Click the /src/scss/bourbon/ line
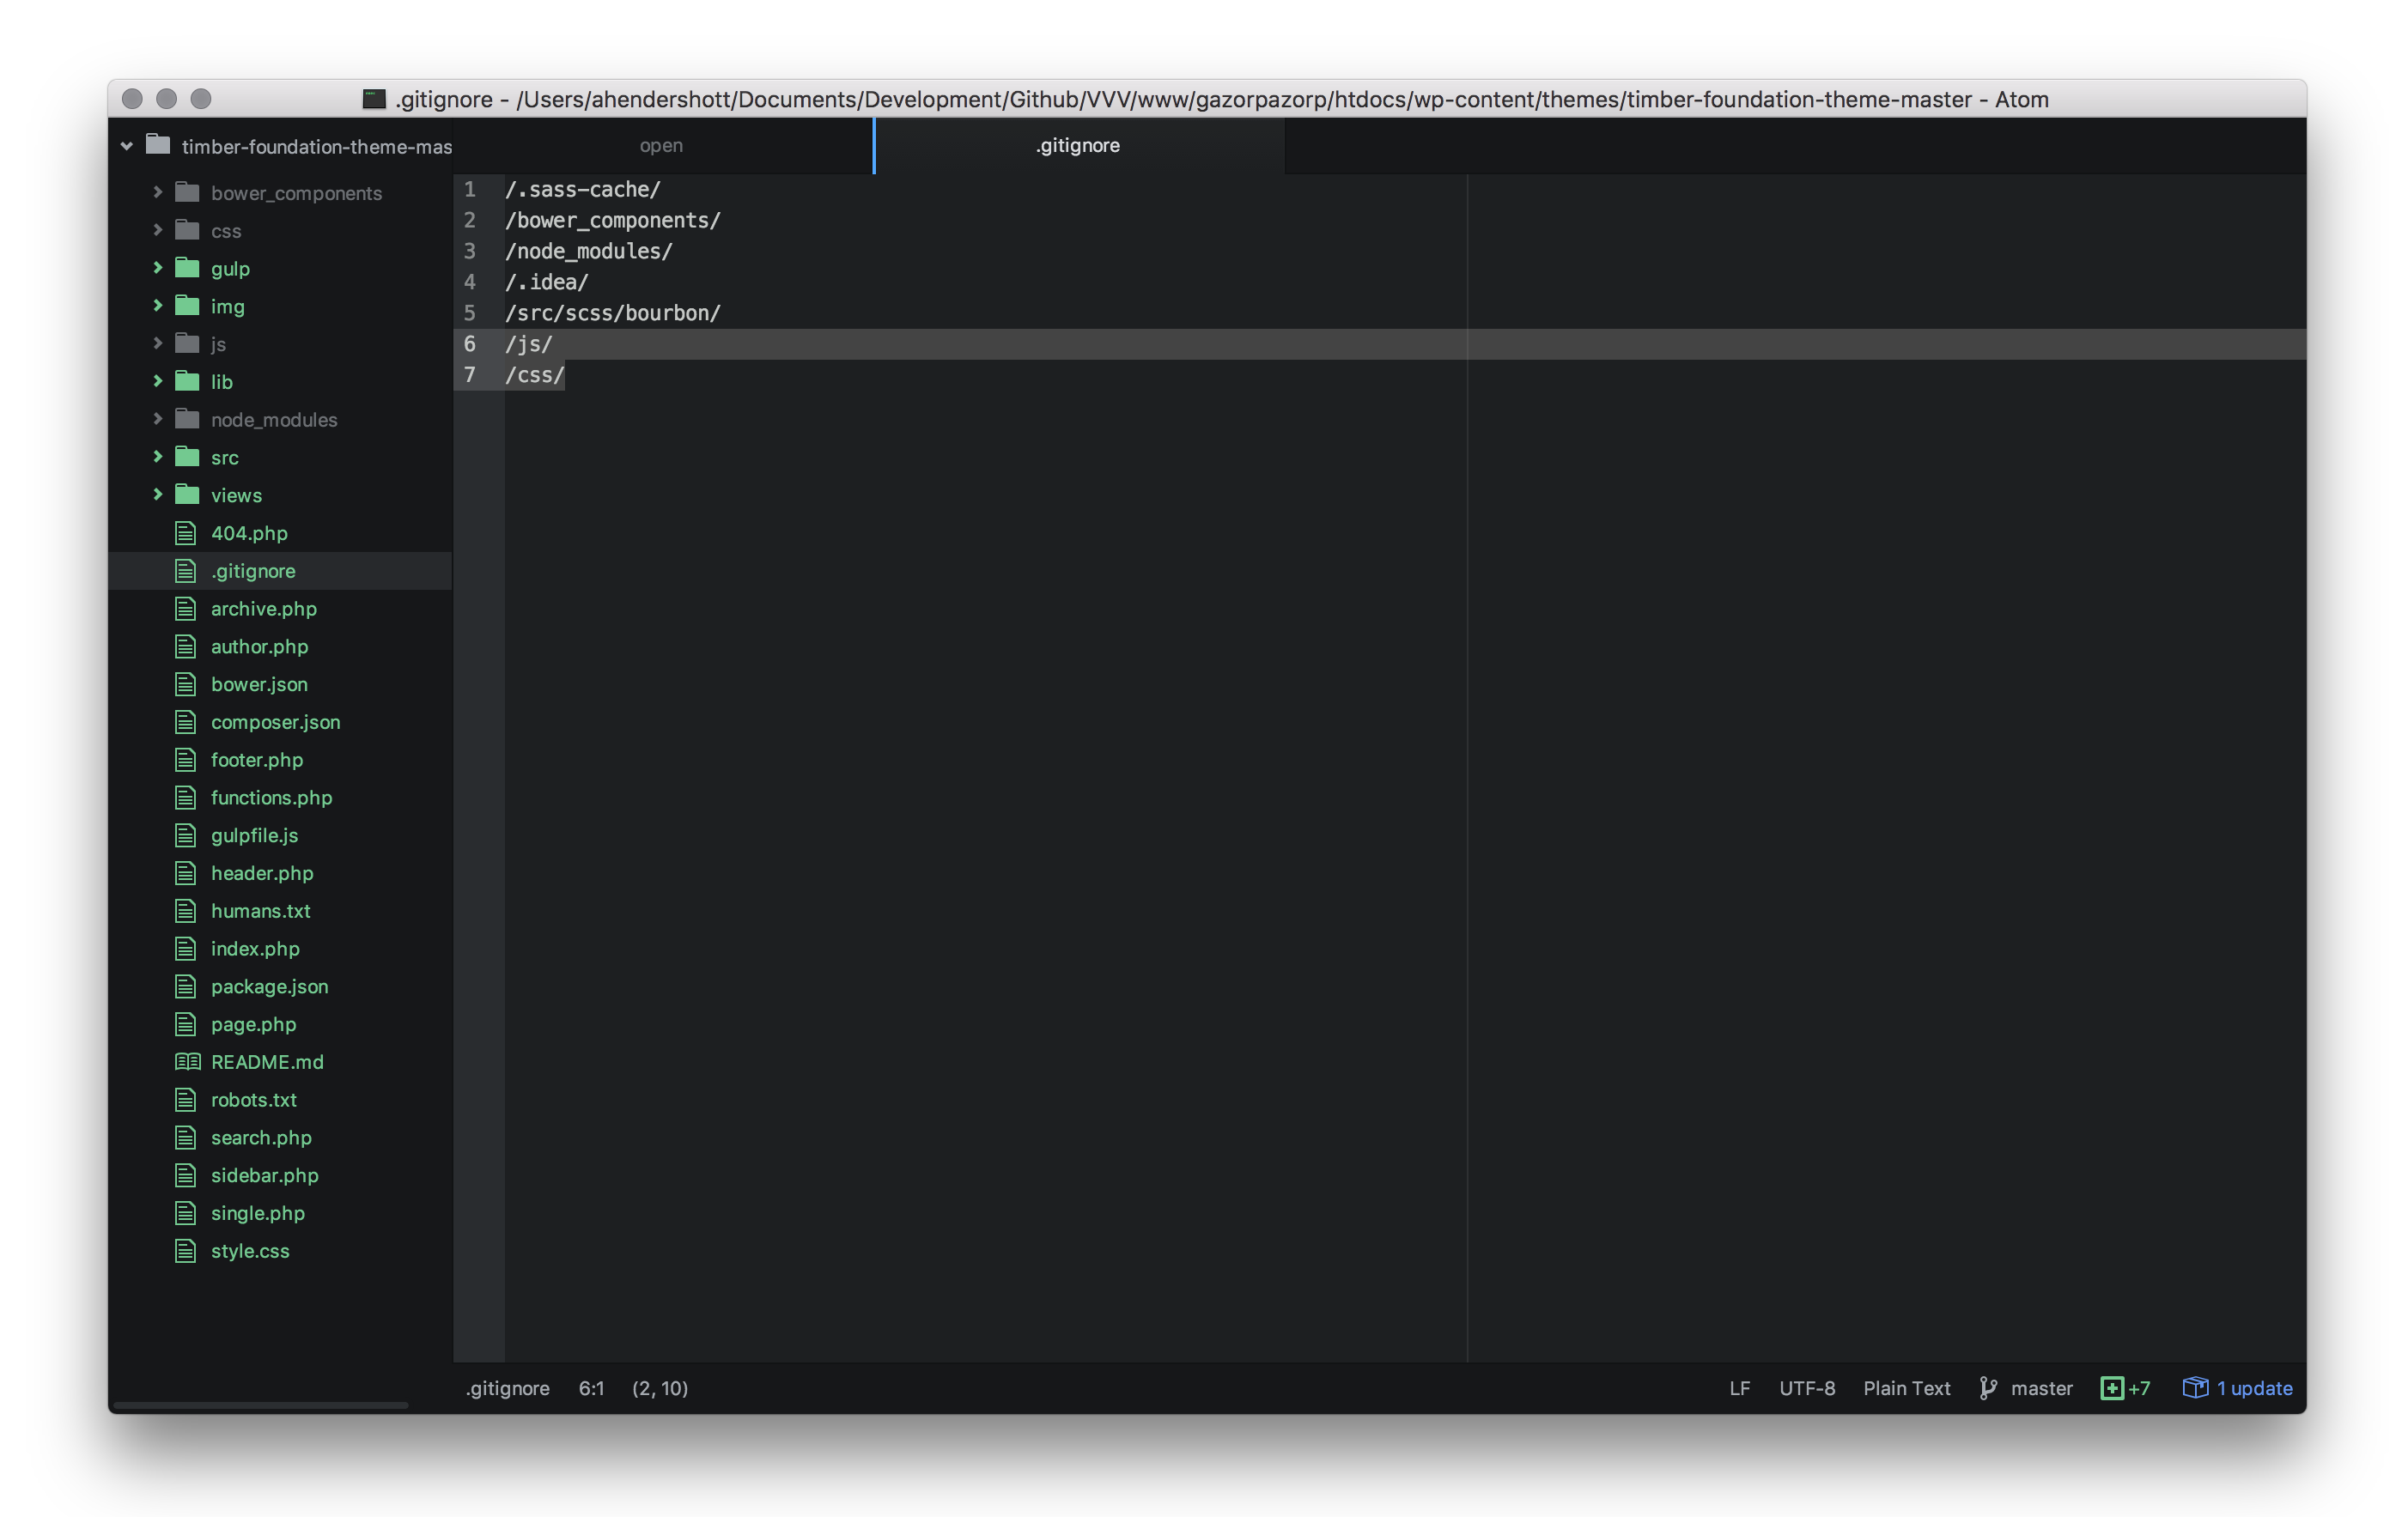 click(x=612, y=313)
